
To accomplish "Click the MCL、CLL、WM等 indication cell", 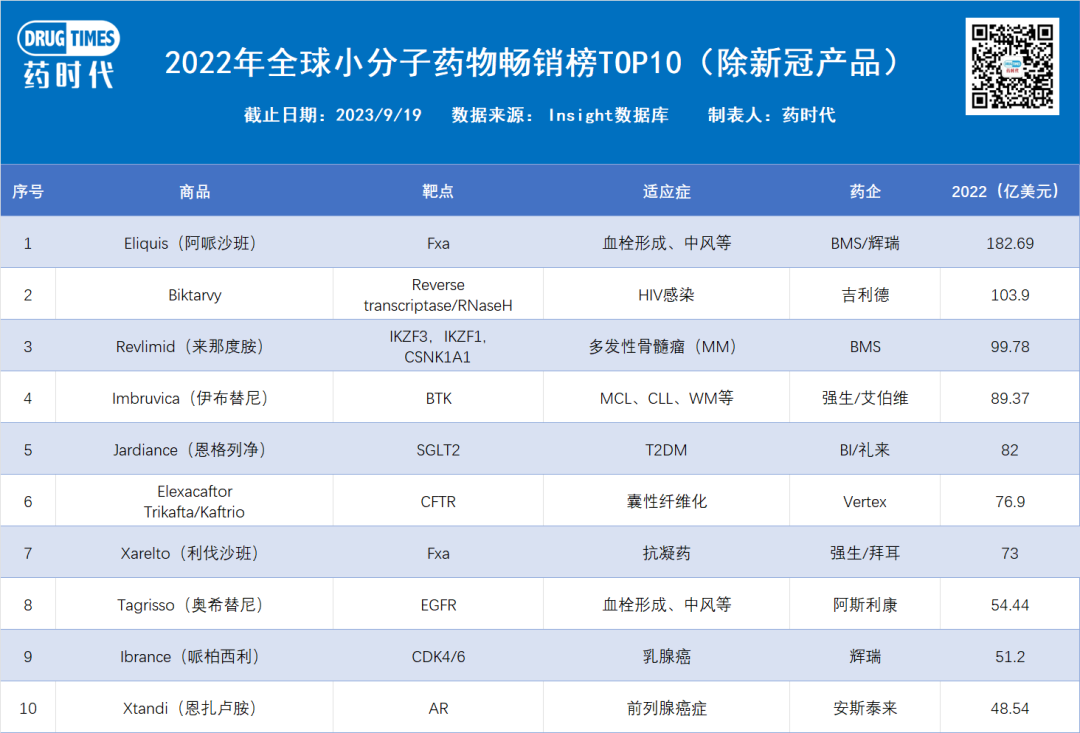I will tap(666, 398).
